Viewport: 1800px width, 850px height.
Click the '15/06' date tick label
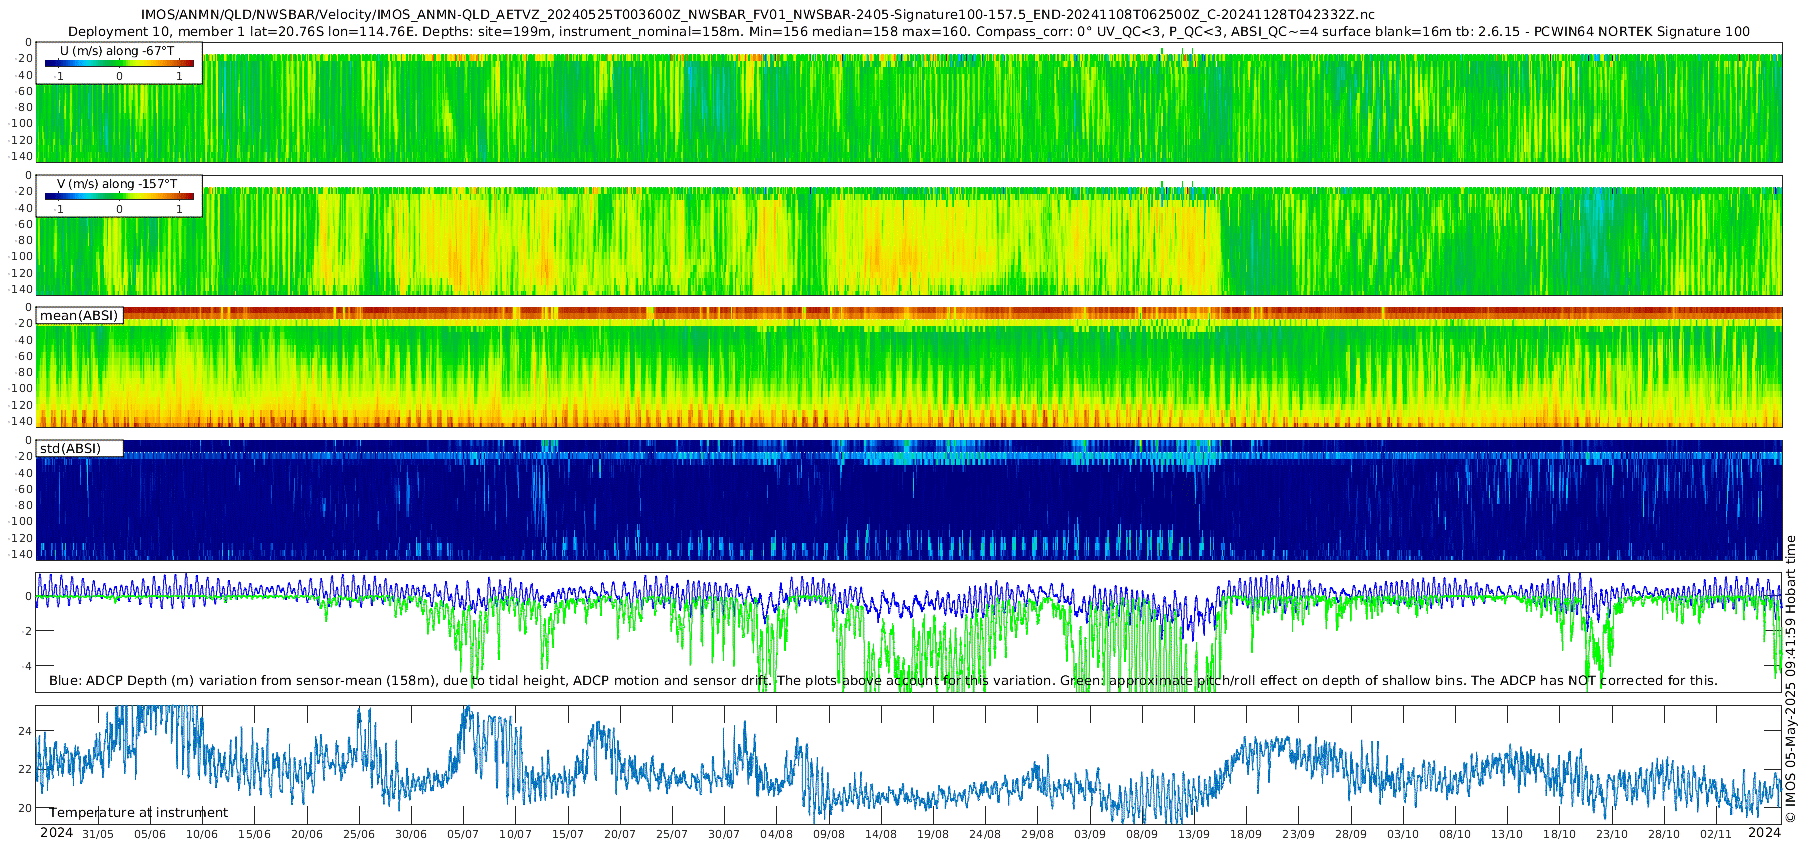pos(254,834)
